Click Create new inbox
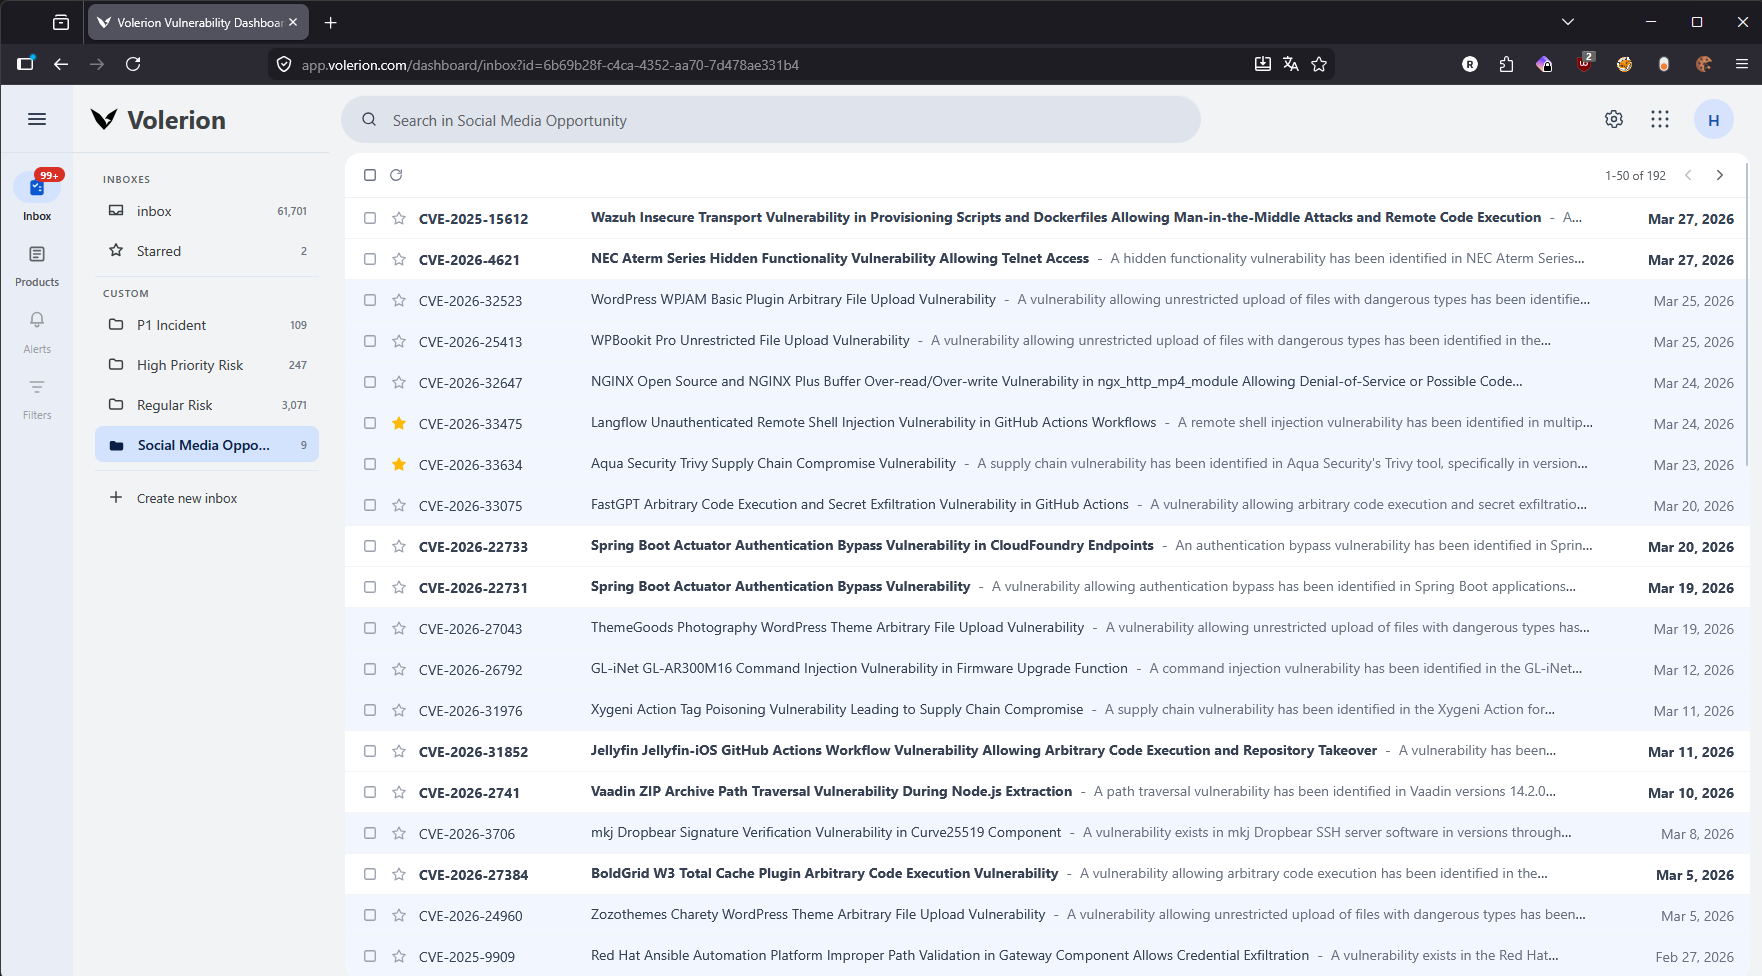Screen dimensions: 1762x976 click(x=185, y=497)
